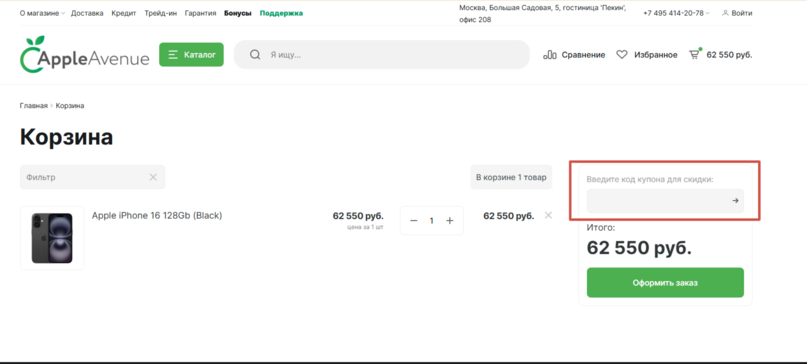Open the Гарантия page
The width and height of the screenshot is (807, 364).
(x=200, y=13)
